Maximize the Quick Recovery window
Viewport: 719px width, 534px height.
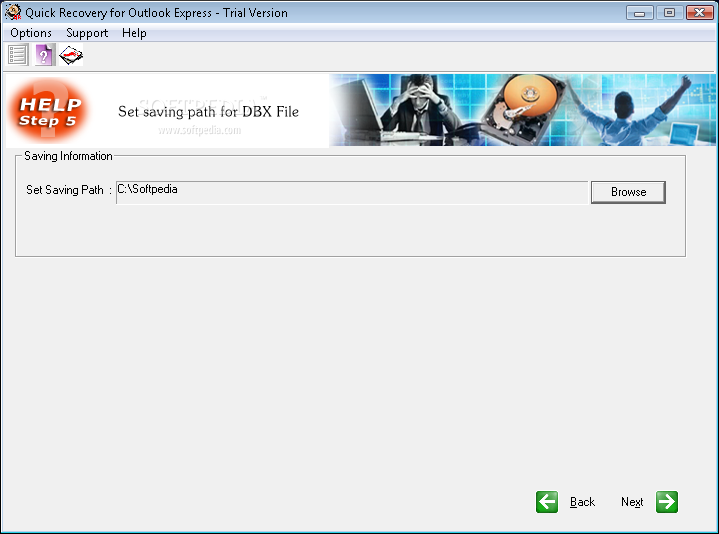[x=669, y=13]
